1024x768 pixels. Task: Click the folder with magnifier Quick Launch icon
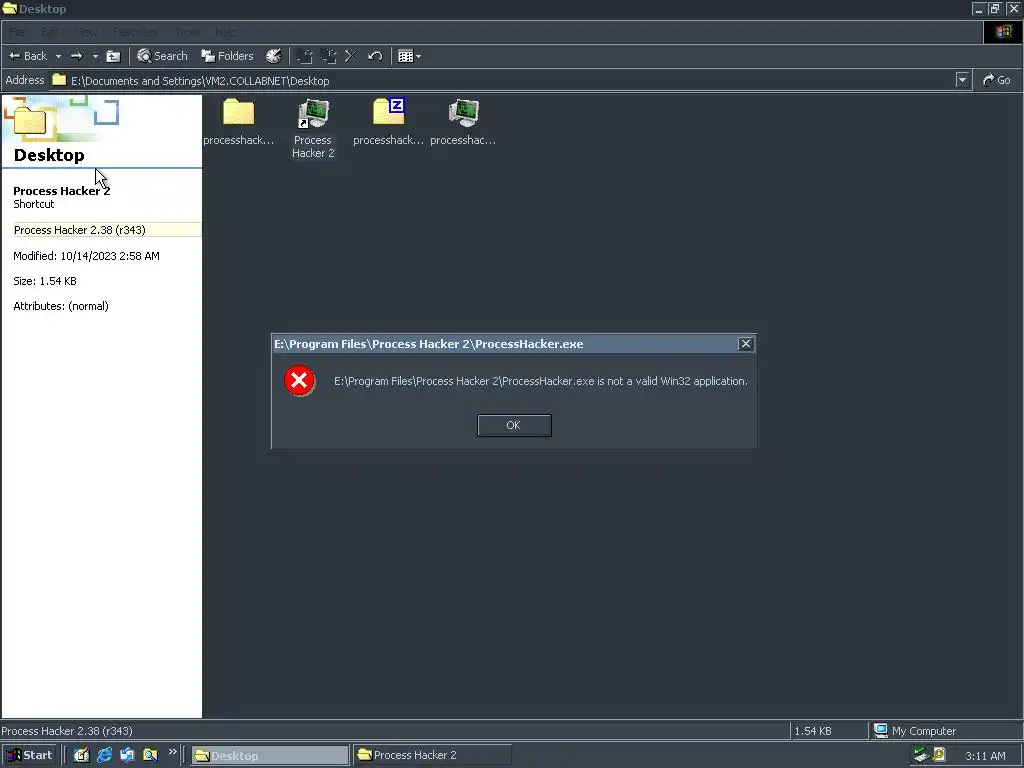pos(150,755)
